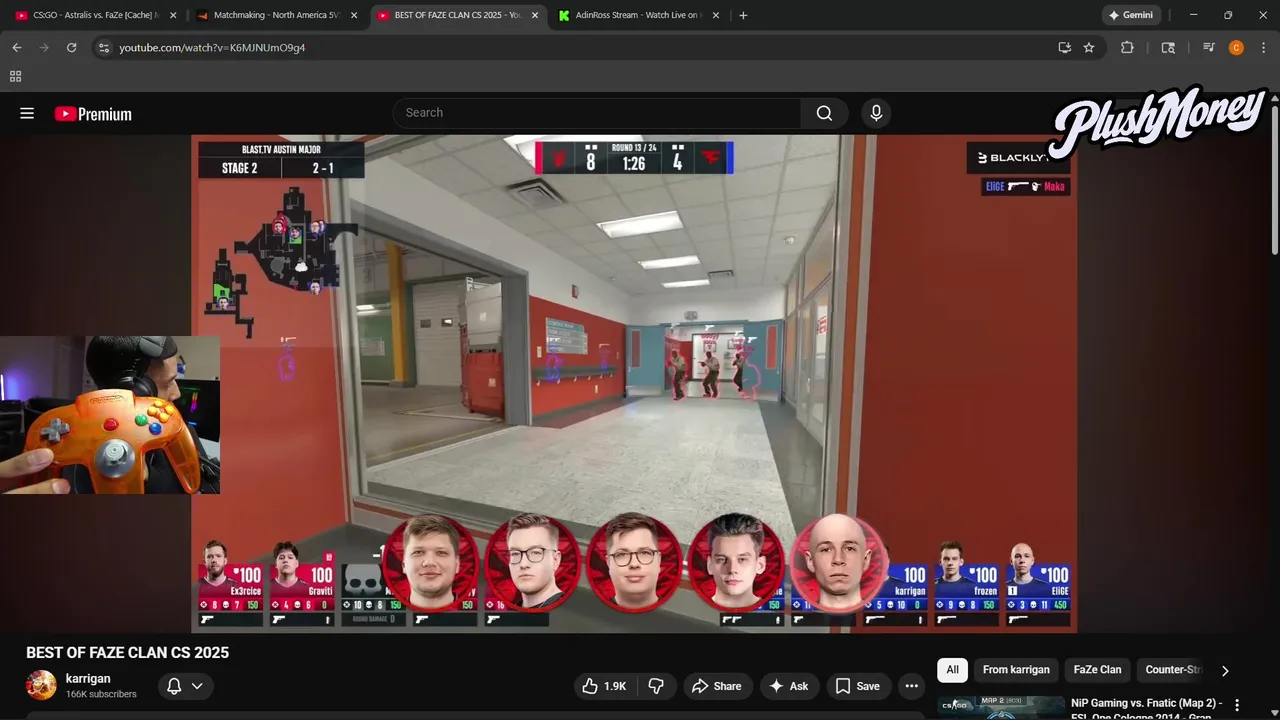Switch to the Matchmaking North America tab
Viewport: 1280px width, 720px height.
point(277,15)
